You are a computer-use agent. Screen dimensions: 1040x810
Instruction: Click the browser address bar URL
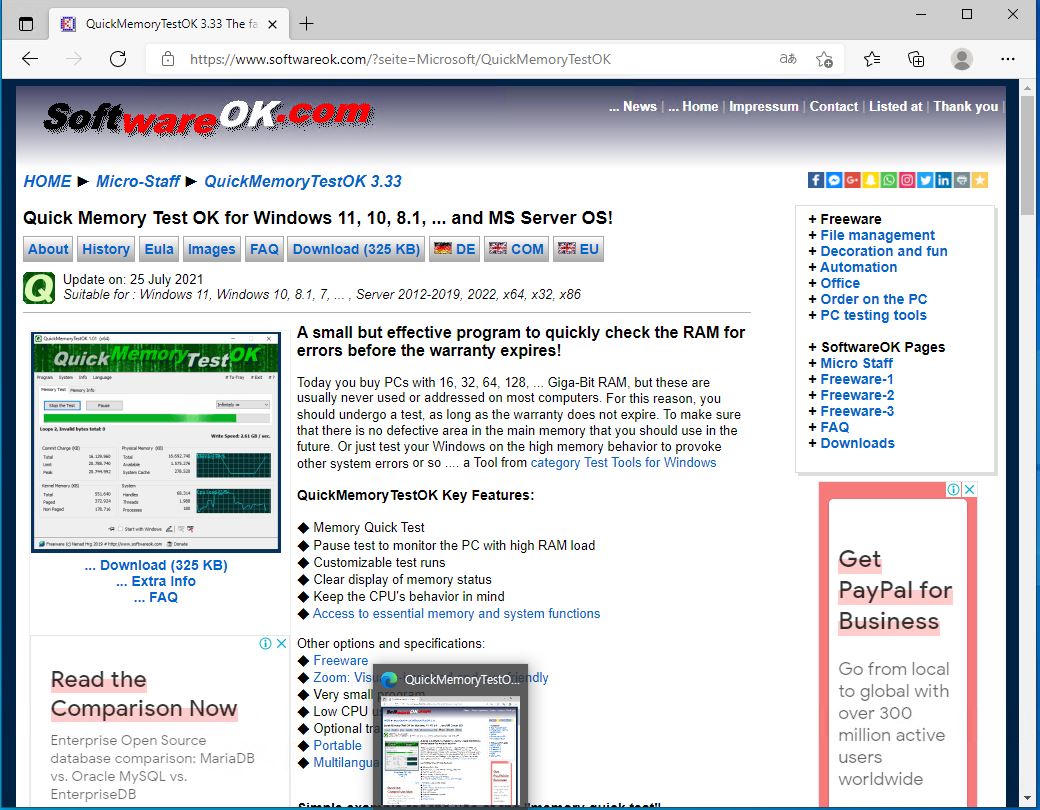pyautogui.click(x=400, y=59)
